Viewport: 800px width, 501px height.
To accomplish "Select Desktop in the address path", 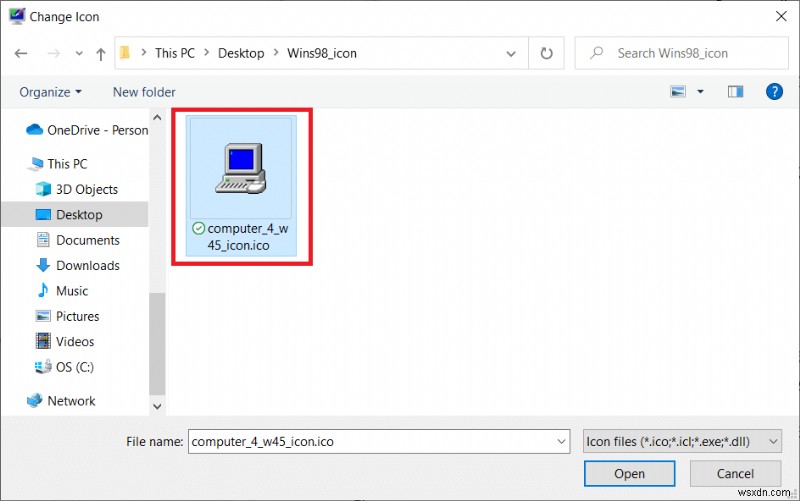I will click(241, 53).
